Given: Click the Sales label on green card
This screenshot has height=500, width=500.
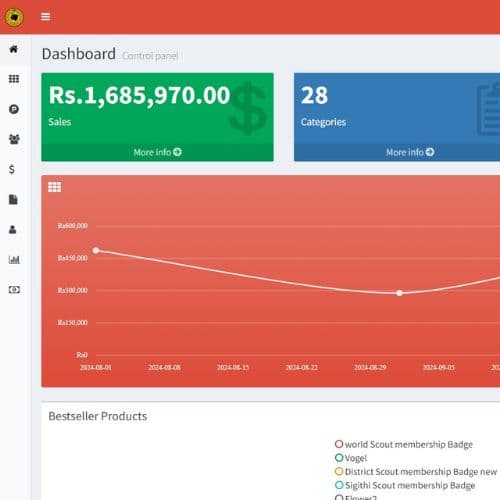Looking at the screenshot, I should [x=60, y=122].
